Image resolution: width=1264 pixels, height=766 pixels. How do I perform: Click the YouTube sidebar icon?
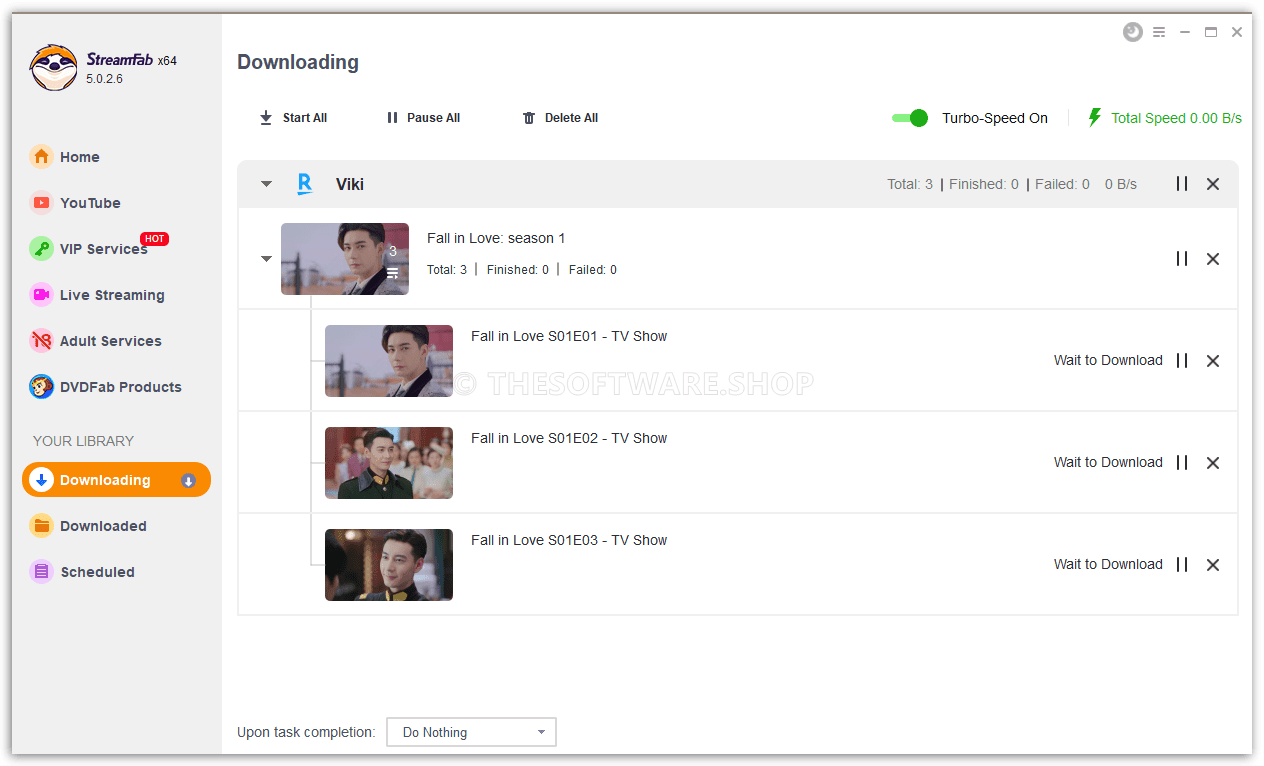point(41,203)
